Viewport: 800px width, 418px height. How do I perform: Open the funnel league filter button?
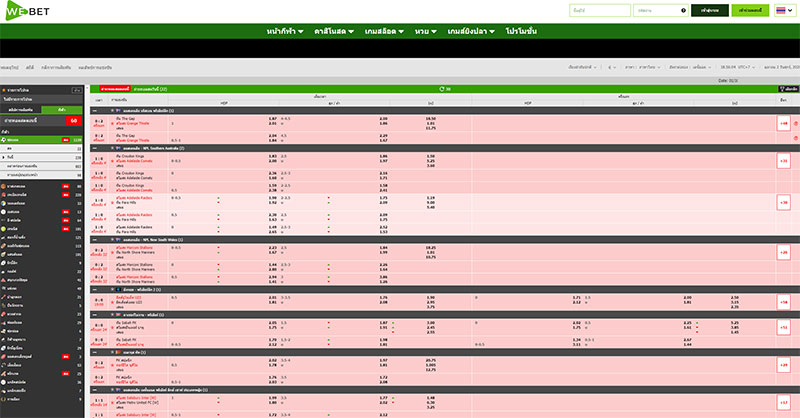coord(788,89)
